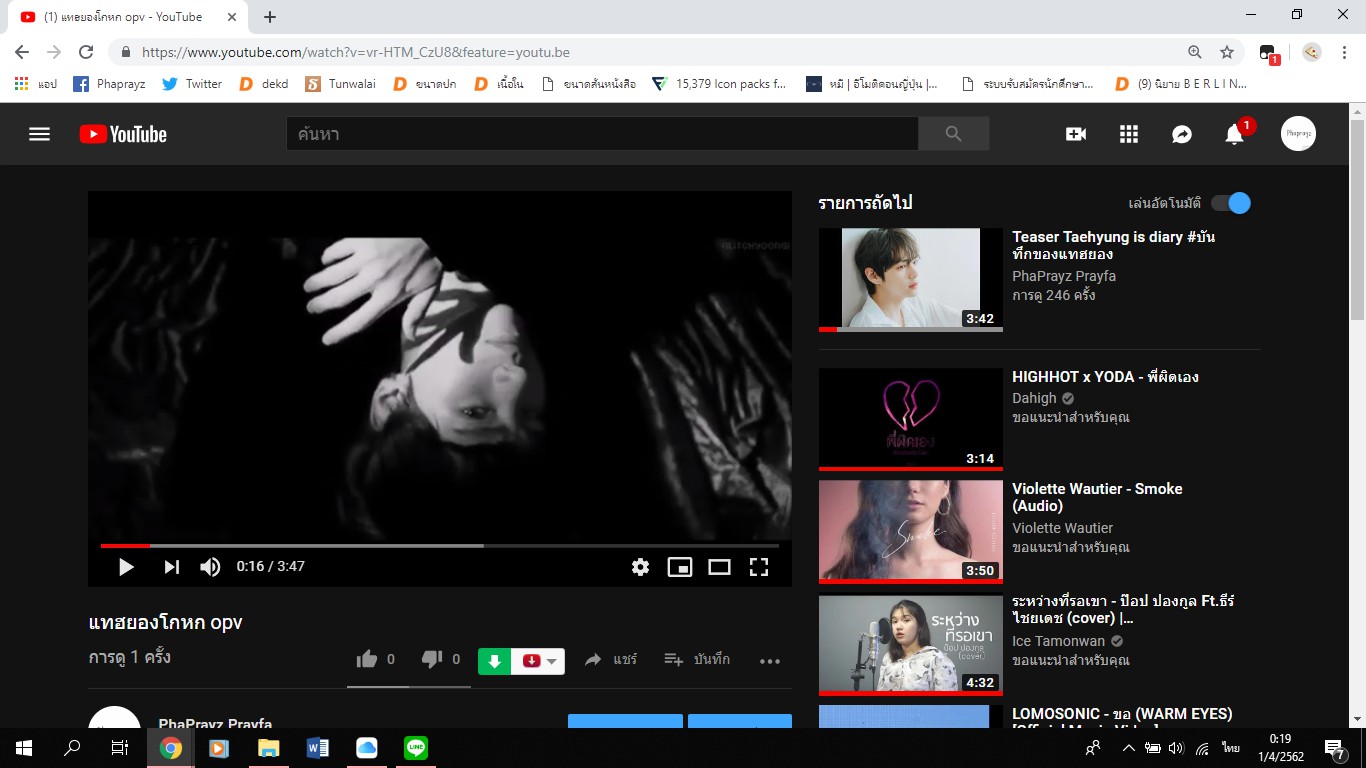Open the Teaser Taehyung is diary thumbnail
Image resolution: width=1366 pixels, height=768 pixels.
[x=911, y=279]
